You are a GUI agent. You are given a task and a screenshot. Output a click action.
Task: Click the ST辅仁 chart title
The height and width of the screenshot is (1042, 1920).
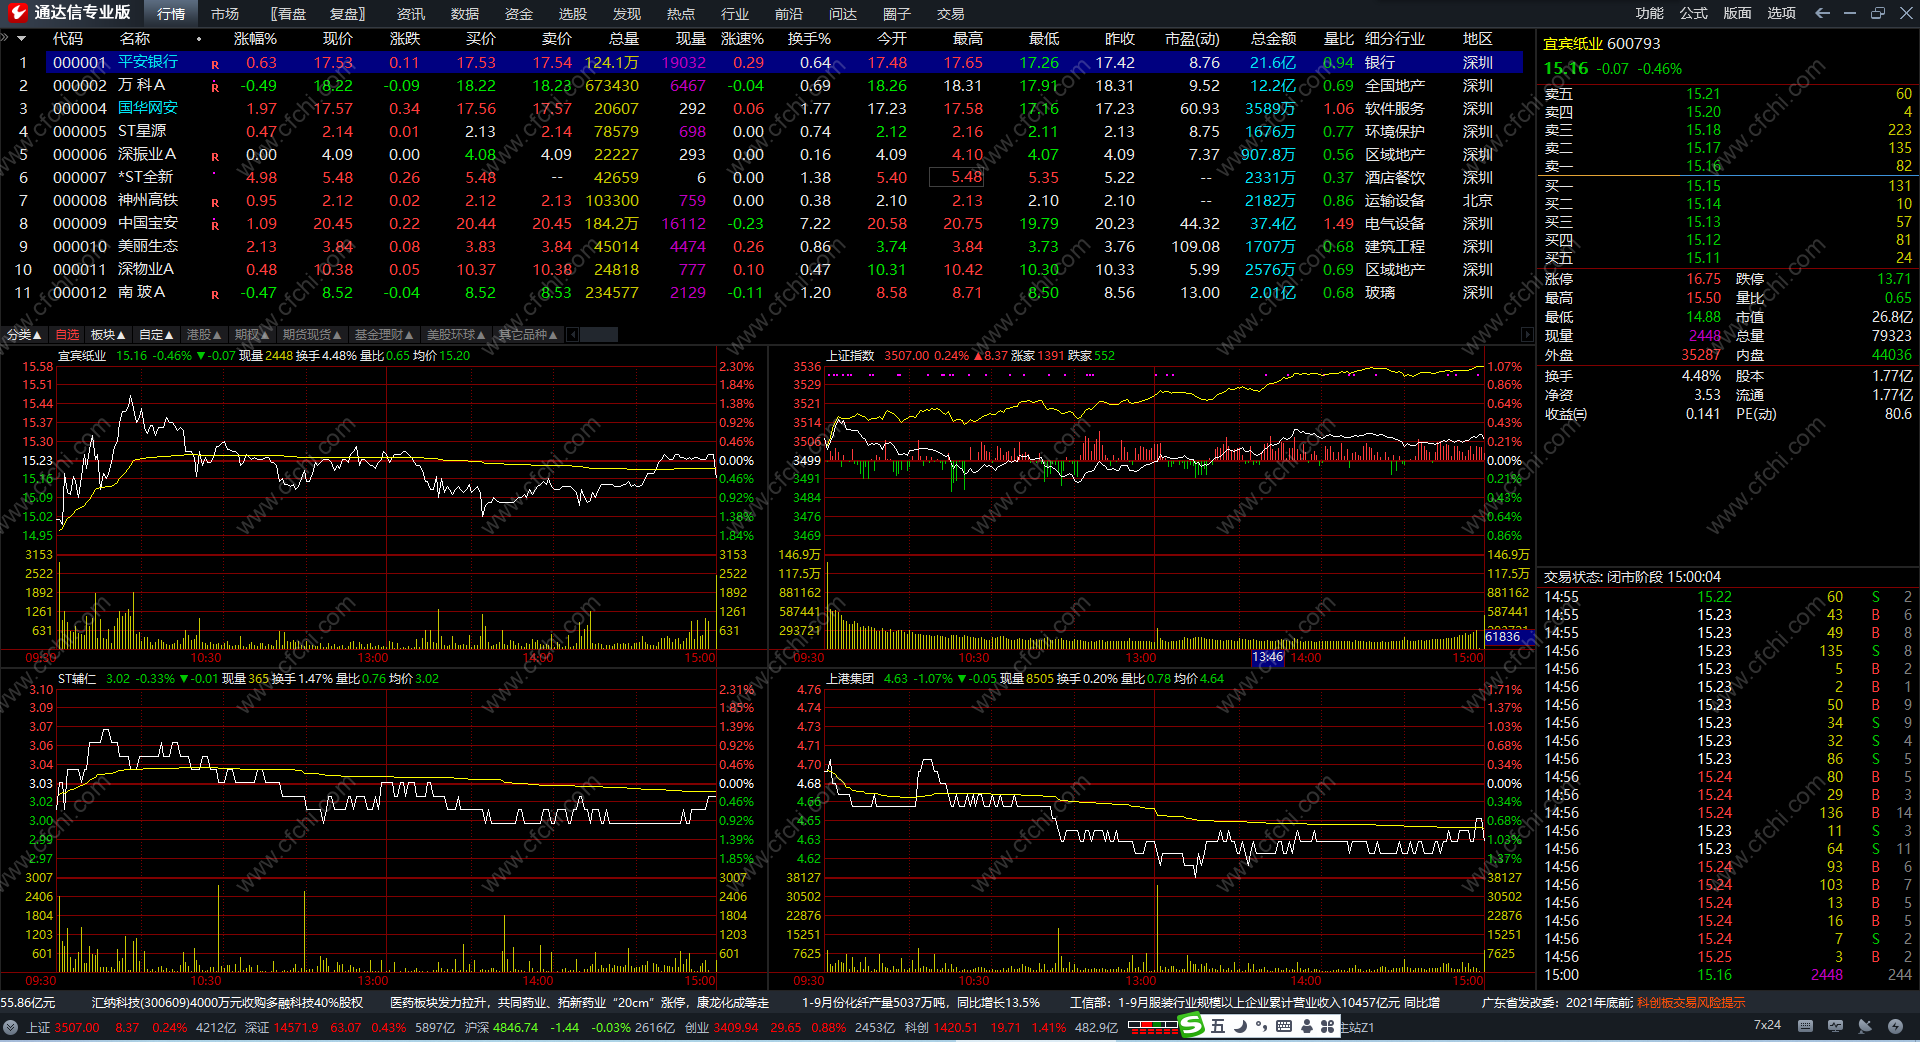pyautogui.click(x=77, y=679)
